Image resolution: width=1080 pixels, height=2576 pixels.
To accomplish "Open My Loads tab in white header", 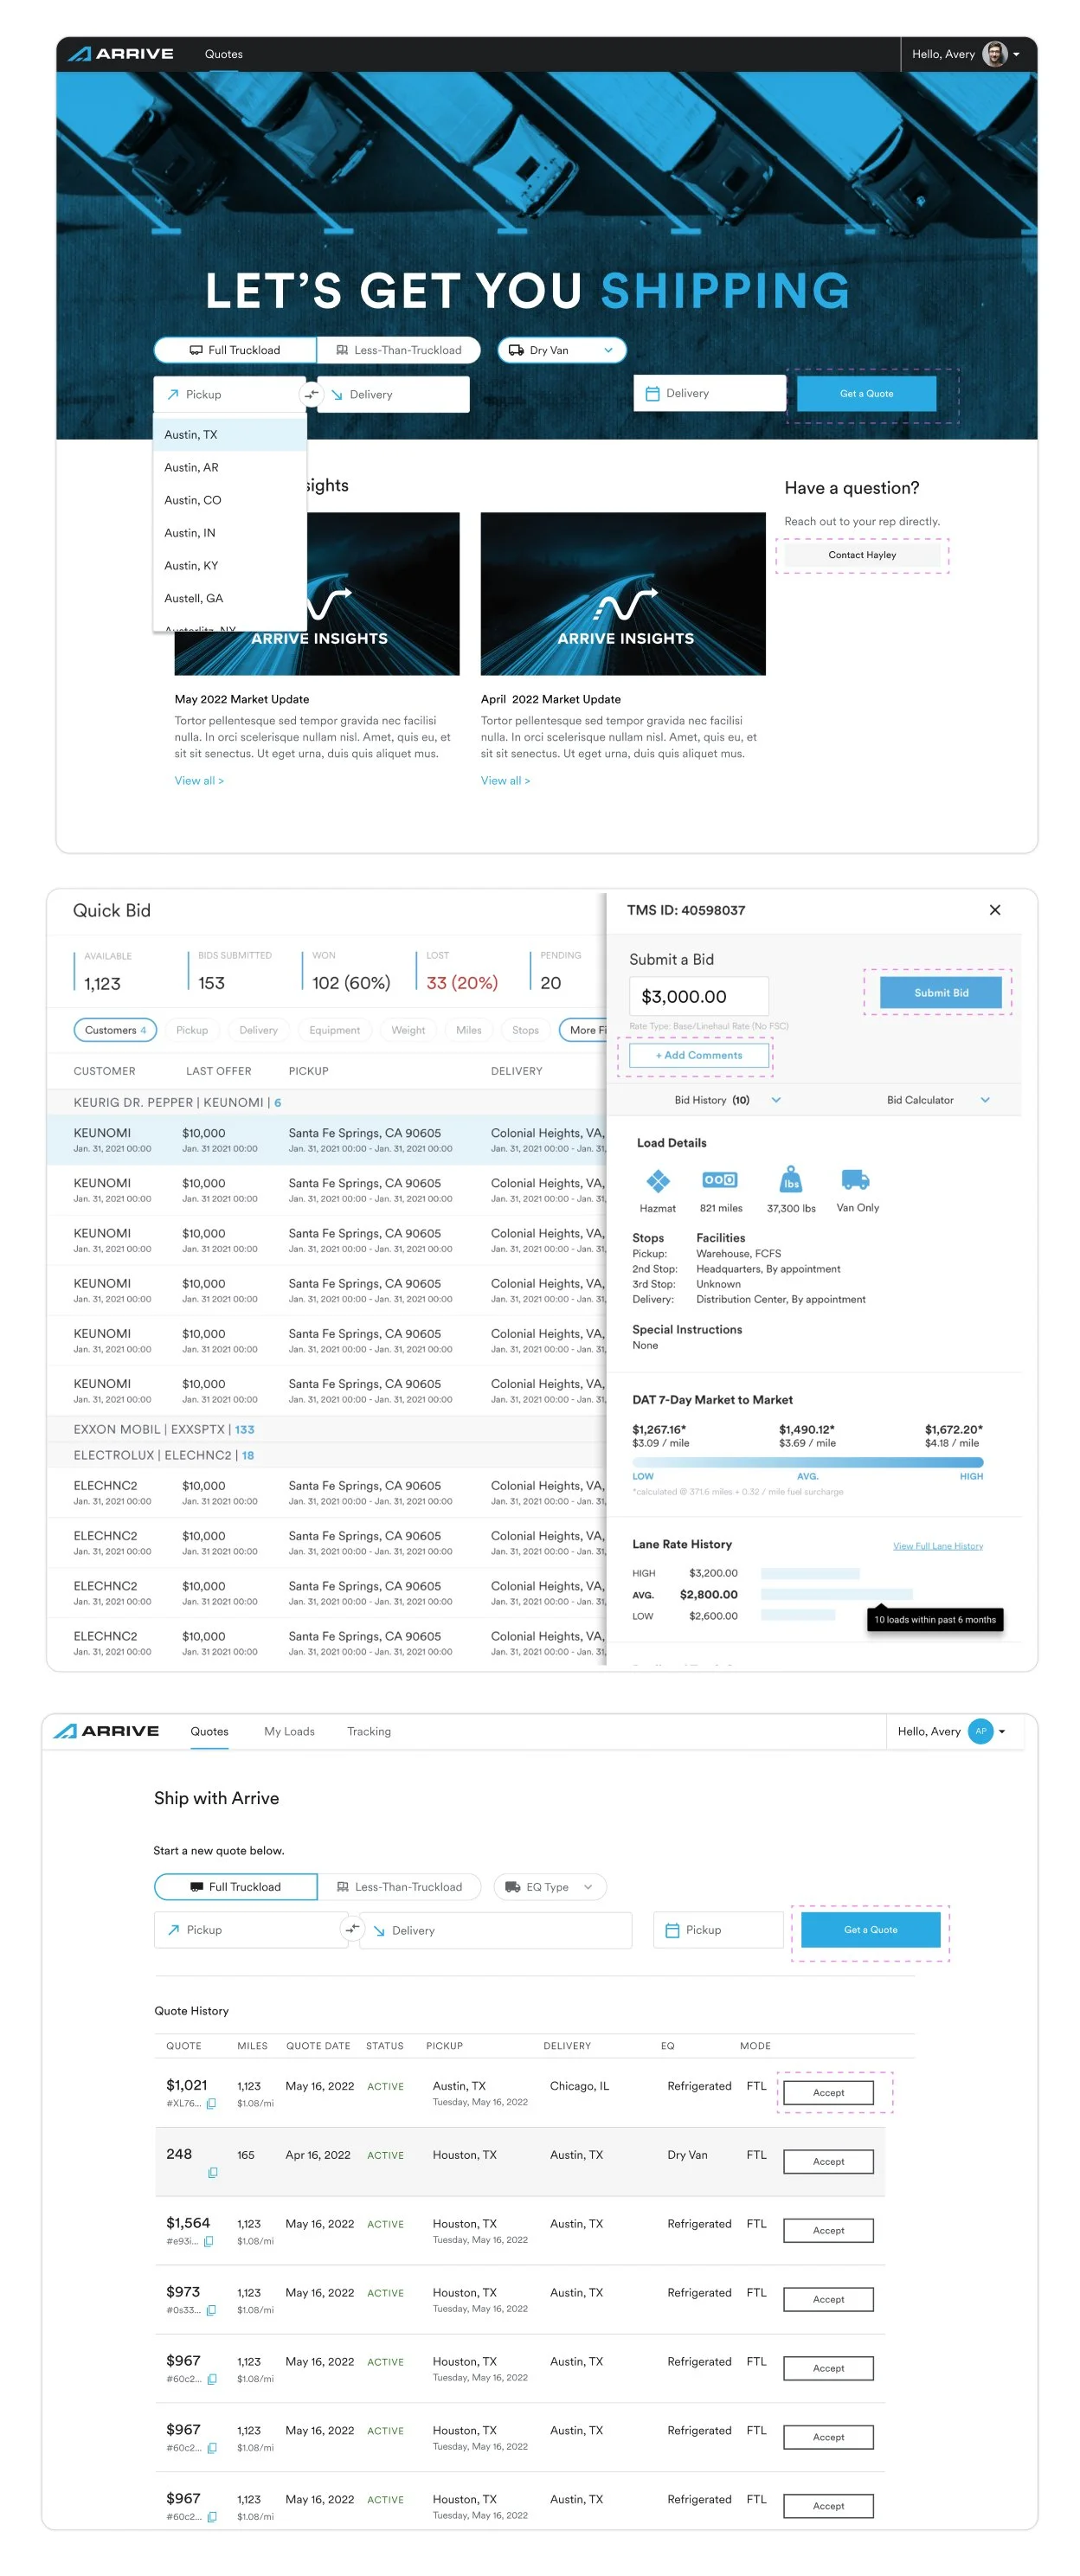I will coord(289,1731).
